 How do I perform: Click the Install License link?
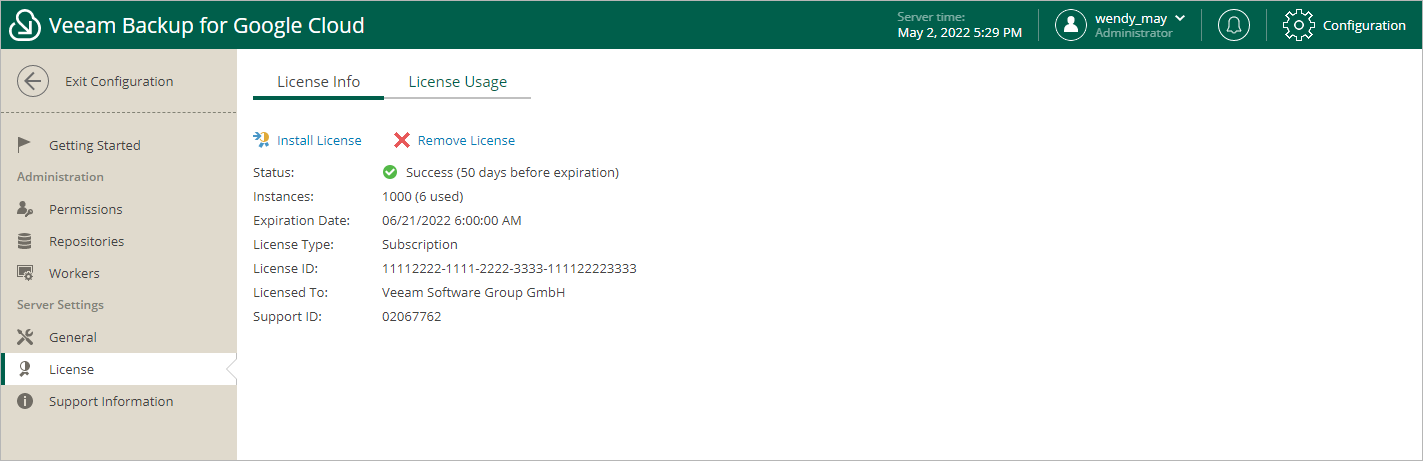pos(319,140)
